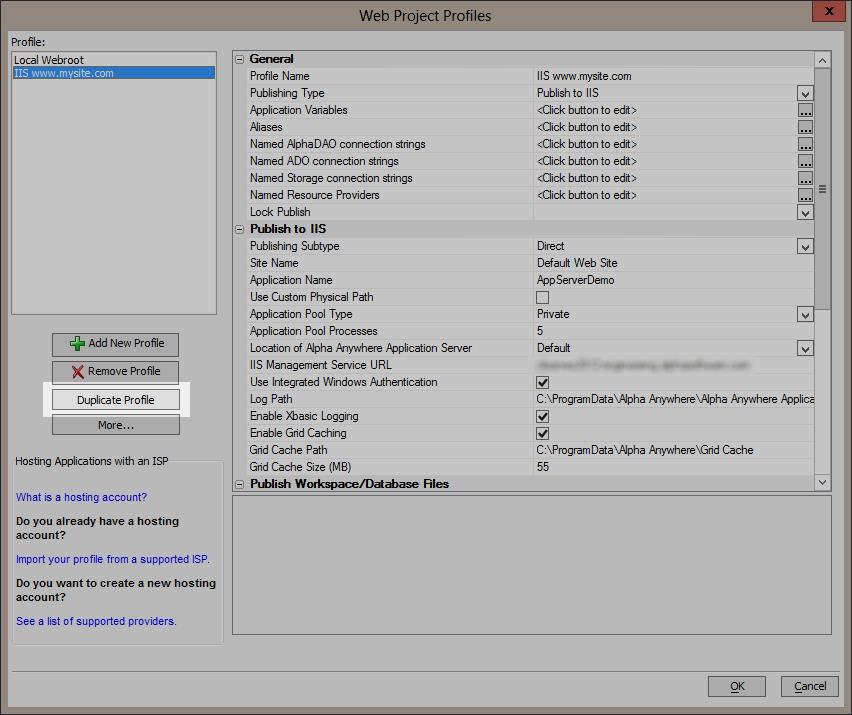Edit Application Pool Processes value 5
852x715 pixels.
(674, 331)
